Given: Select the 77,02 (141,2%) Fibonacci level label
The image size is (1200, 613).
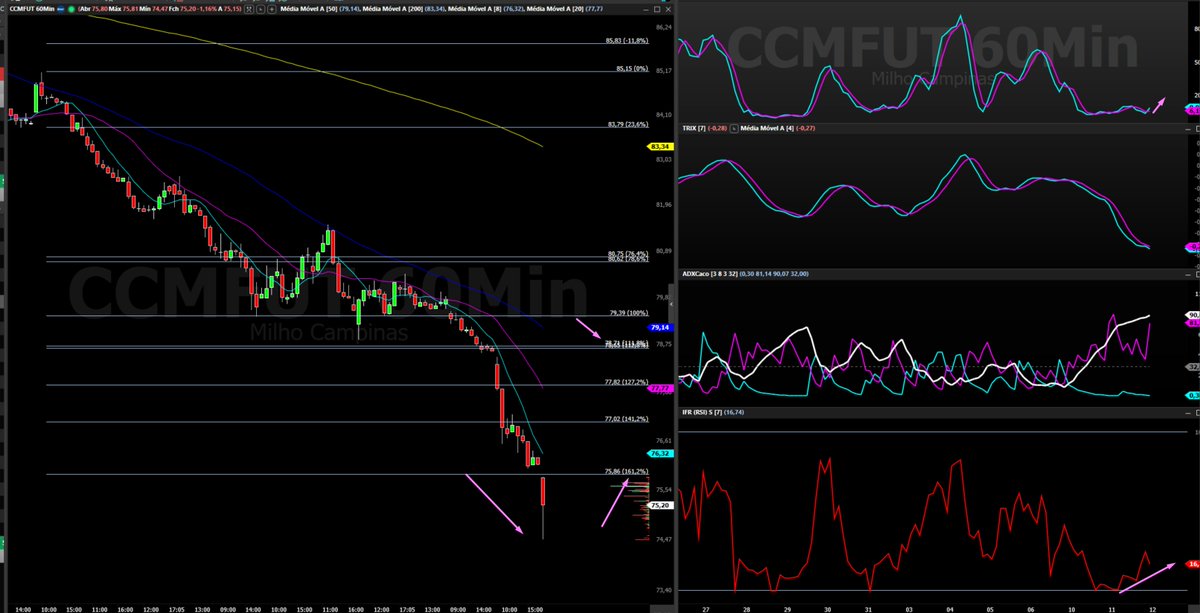Looking at the screenshot, I should [627, 420].
